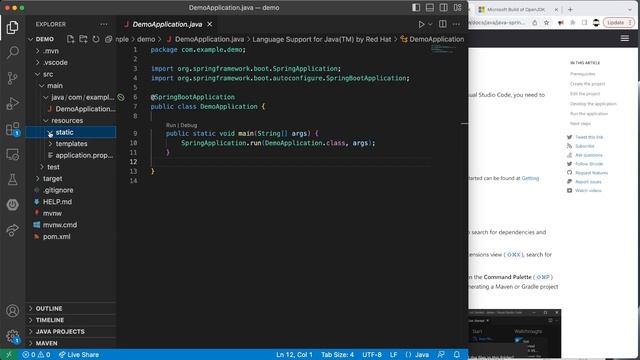Open the Source Control view
The width and height of the screenshot is (640, 360).
[x=13, y=78]
